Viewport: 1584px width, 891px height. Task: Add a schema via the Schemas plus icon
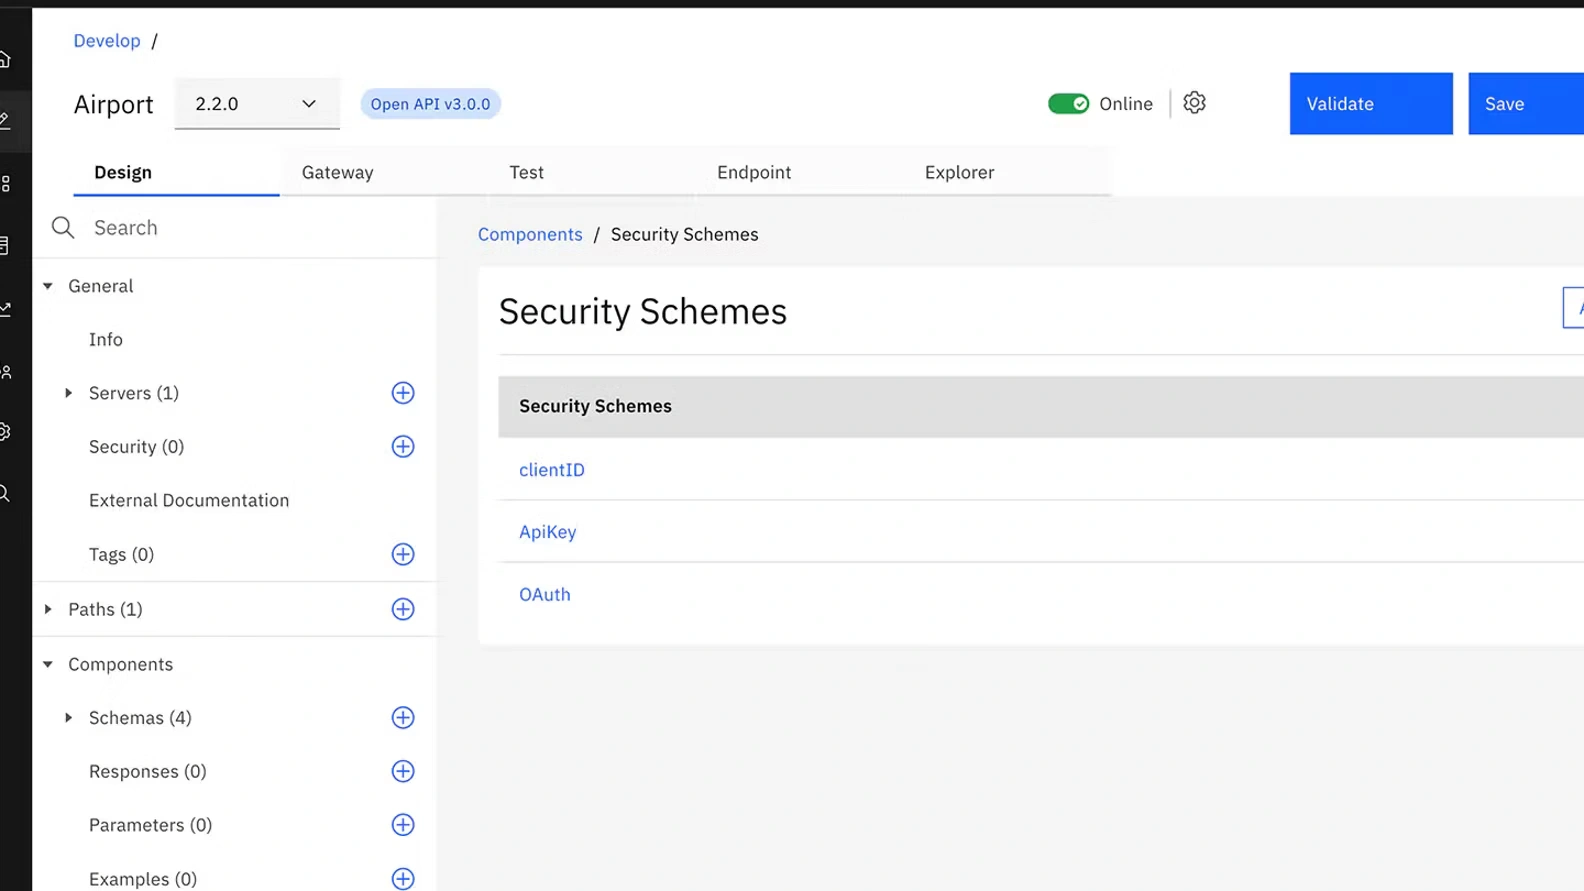(x=403, y=718)
